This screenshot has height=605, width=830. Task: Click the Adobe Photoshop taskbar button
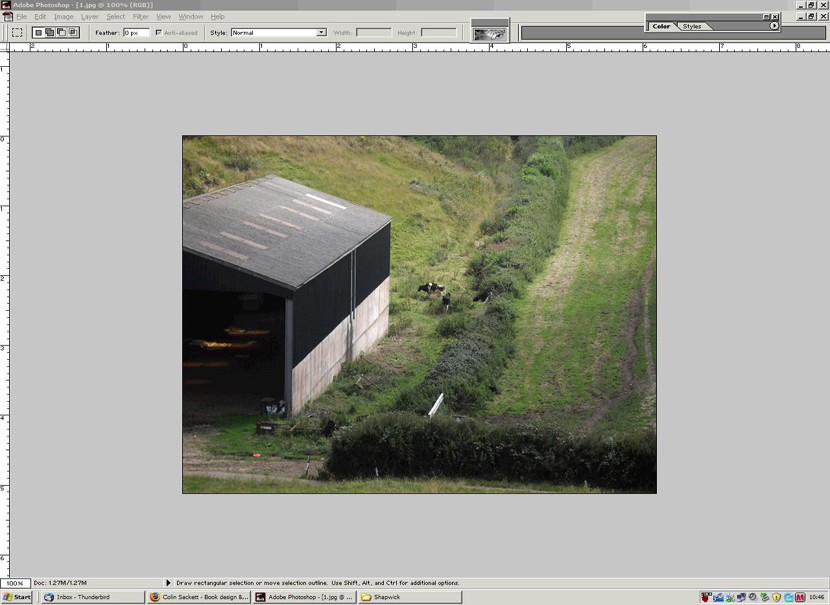coord(304,597)
